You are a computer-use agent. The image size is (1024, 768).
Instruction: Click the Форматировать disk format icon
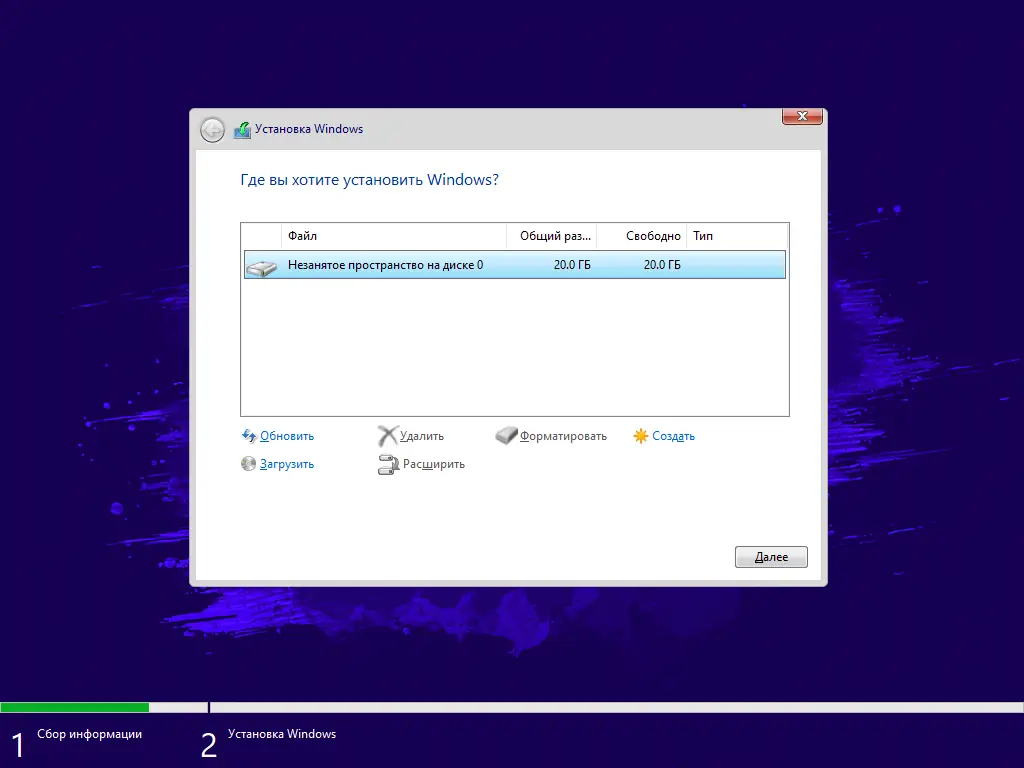[506, 436]
